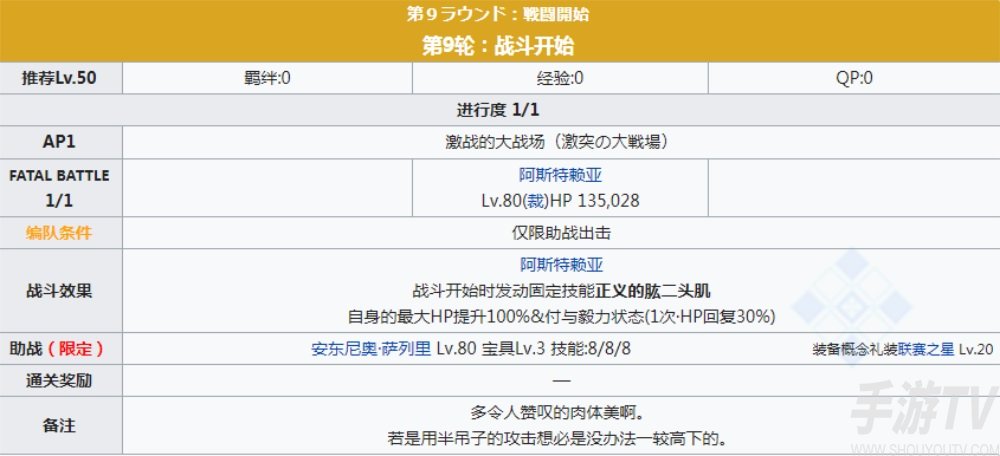Select the 第9轮：战斗开始 header title
The width and height of the screenshot is (1000, 456).
pyautogui.click(x=498, y=45)
